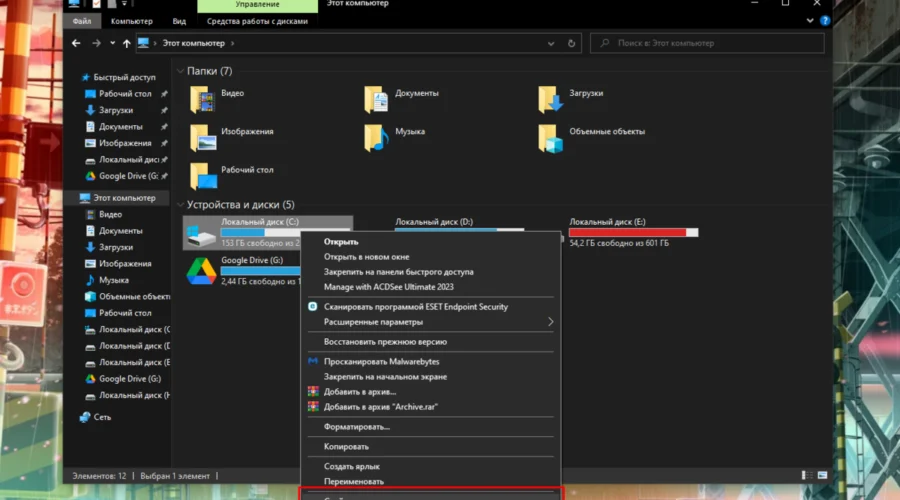Click Этот компьютер in the address bar
The image size is (900, 500).
click(193, 43)
